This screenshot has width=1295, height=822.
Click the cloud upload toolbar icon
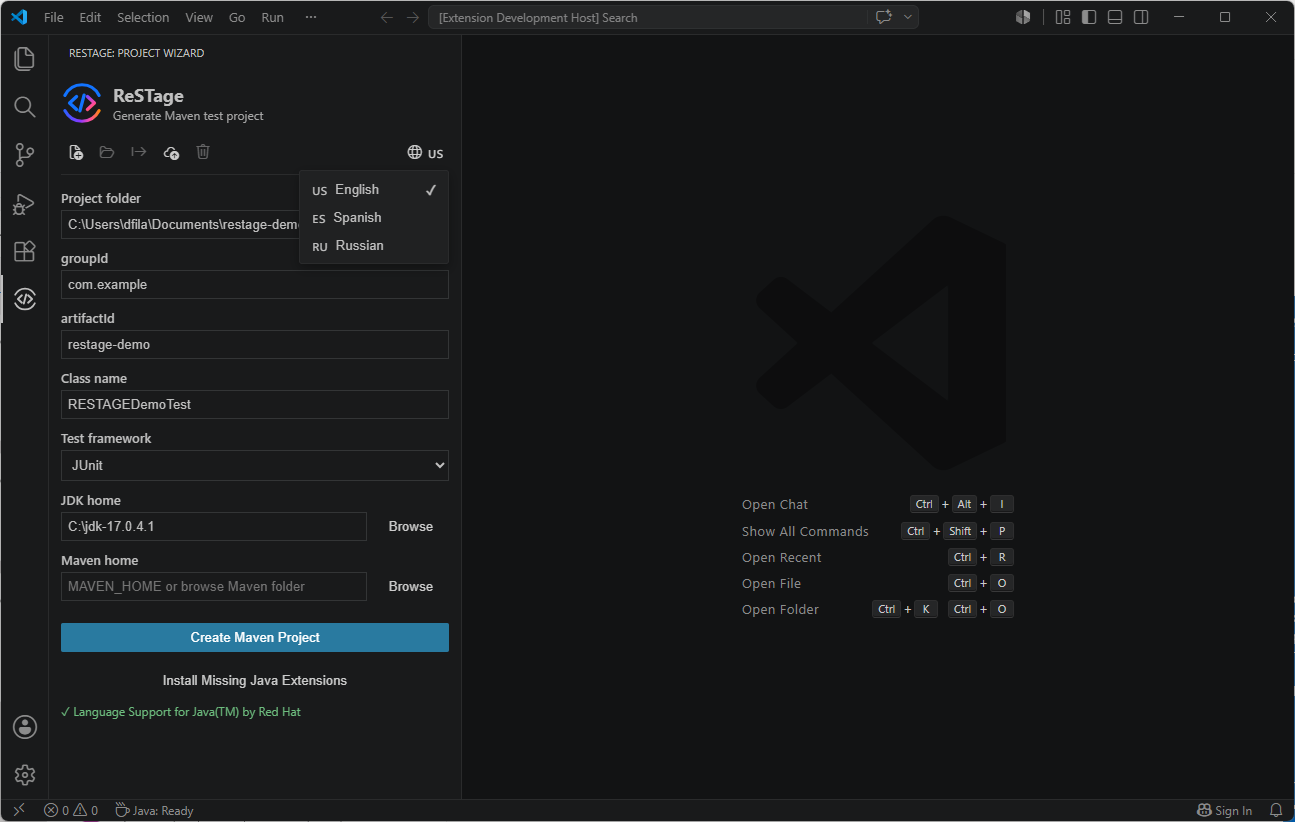pyautogui.click(x=171, y=152)
